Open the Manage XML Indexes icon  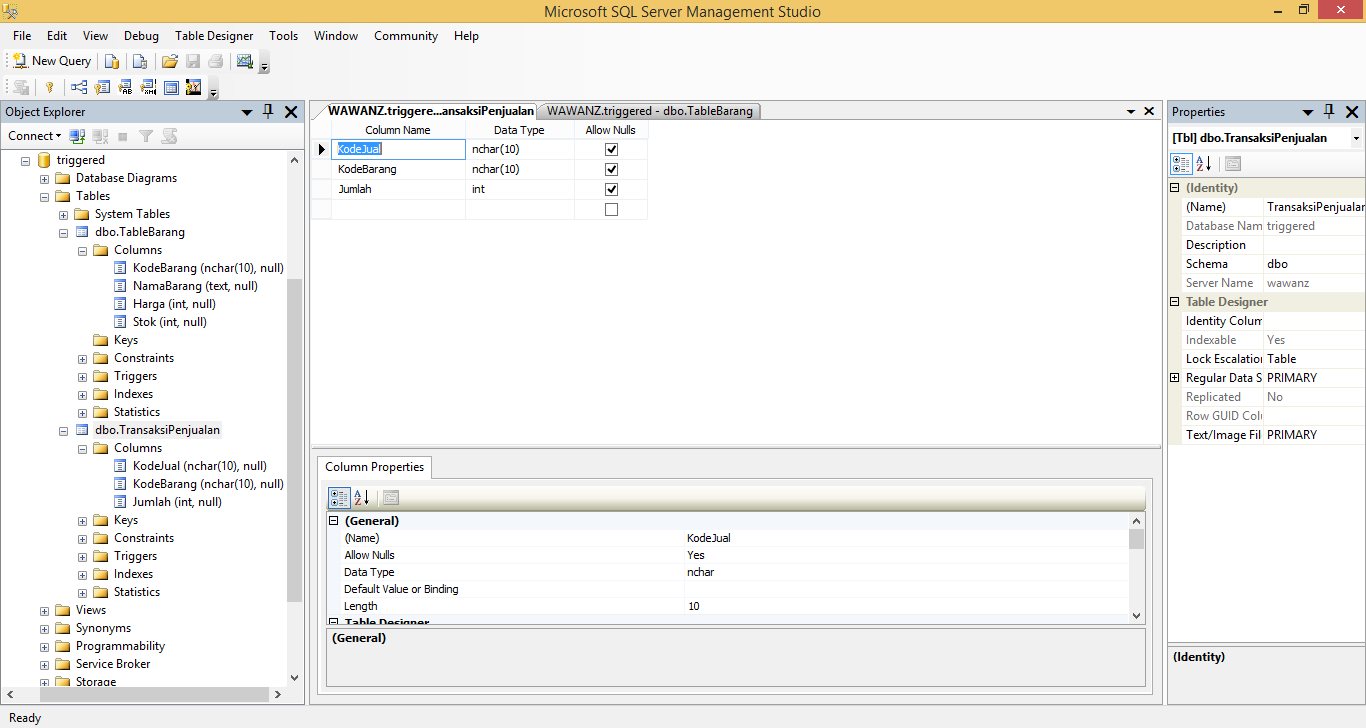pos(148,87)
